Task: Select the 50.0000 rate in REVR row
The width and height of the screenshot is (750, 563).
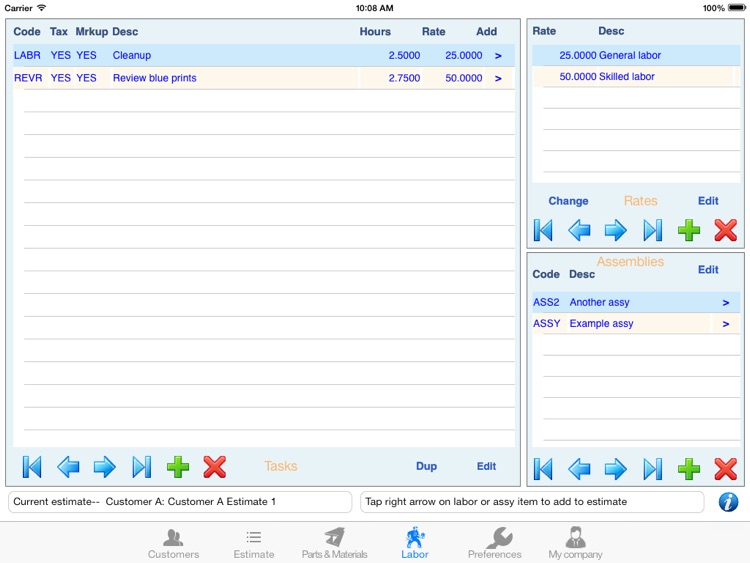Action: coord(463,78)
